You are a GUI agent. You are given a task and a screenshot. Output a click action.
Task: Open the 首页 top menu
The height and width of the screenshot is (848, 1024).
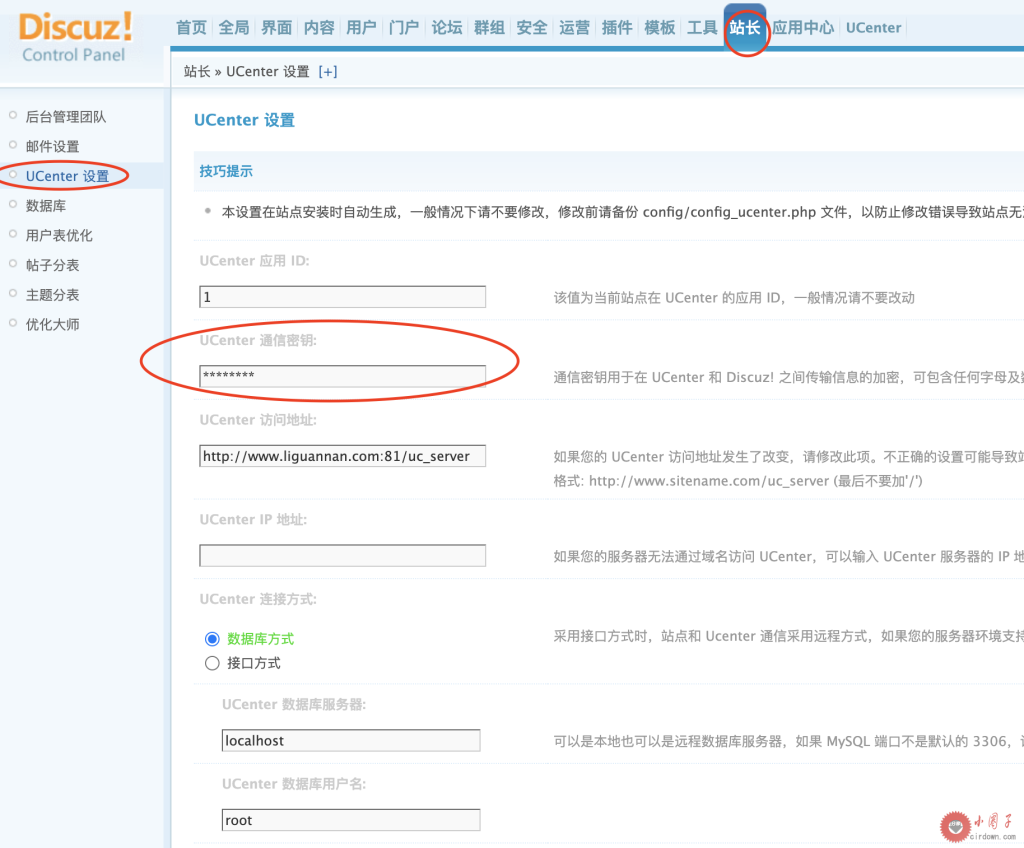(x=191, y=27)
